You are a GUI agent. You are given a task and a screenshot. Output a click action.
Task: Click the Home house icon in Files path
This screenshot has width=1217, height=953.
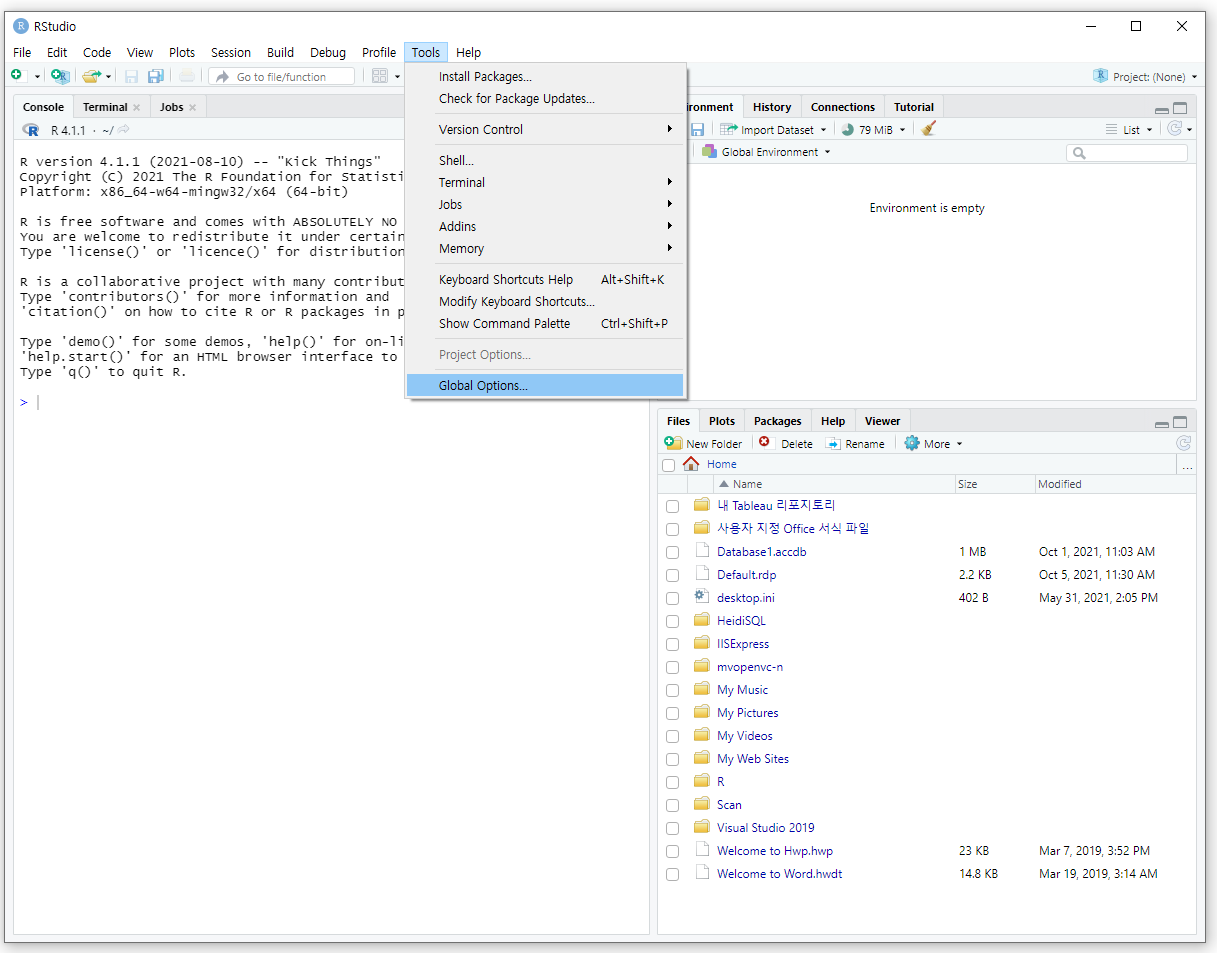click(691, 464)
